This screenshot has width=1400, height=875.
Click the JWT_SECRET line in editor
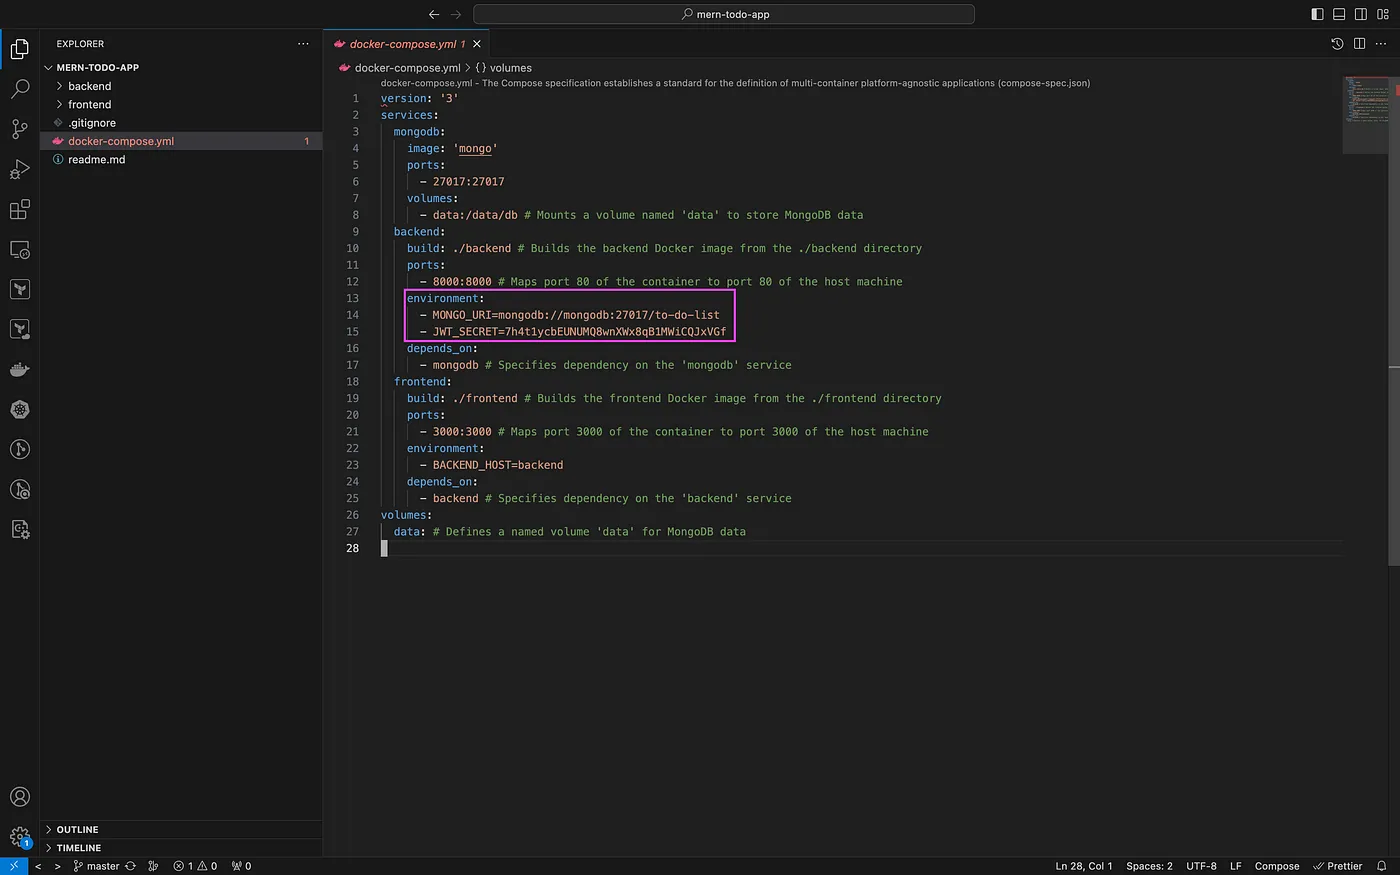[x=573, y=332]
